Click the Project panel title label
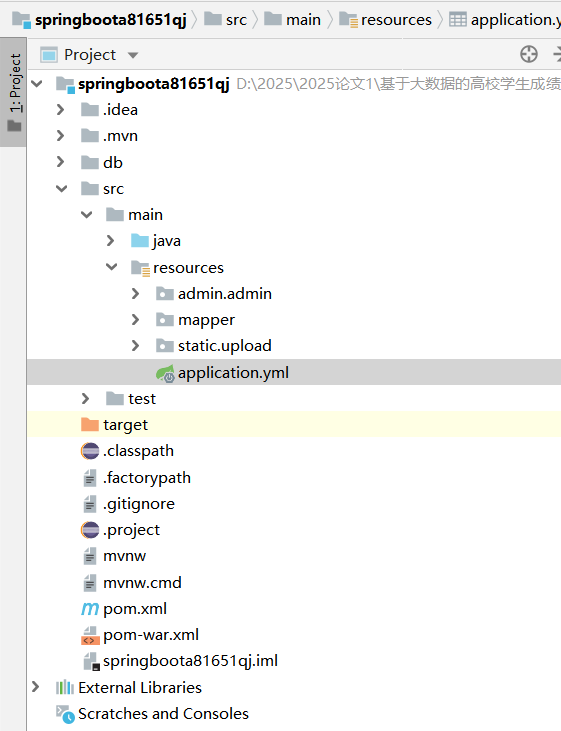Image resolution: width=561 pixels, height=731 pixels. [90, 55]
